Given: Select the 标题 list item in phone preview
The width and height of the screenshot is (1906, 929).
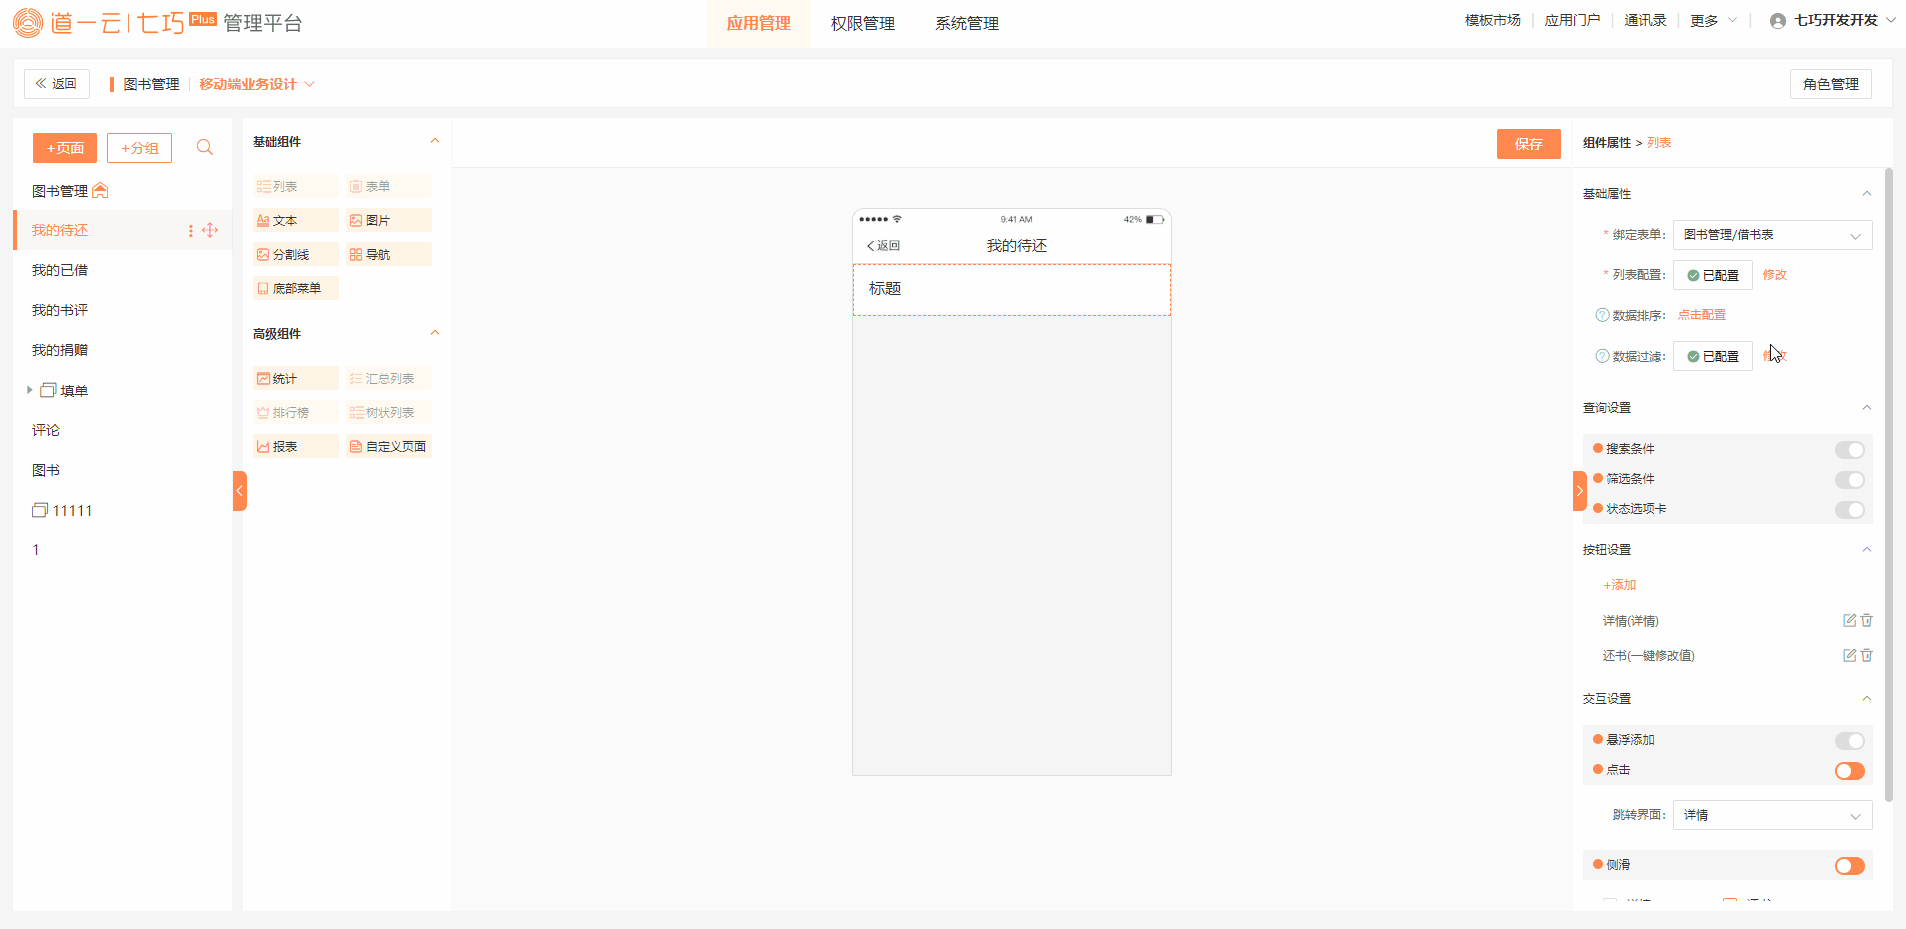Looking at the screenshot, I should pyautogui.click(x=1011, y=289).
